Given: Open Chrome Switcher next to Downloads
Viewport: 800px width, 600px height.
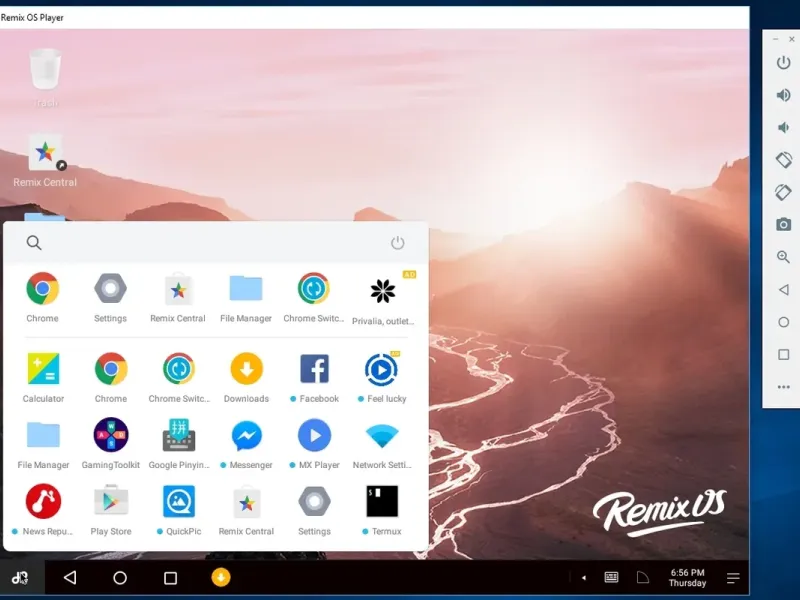Looking at the screenshot, I should 179,368.
